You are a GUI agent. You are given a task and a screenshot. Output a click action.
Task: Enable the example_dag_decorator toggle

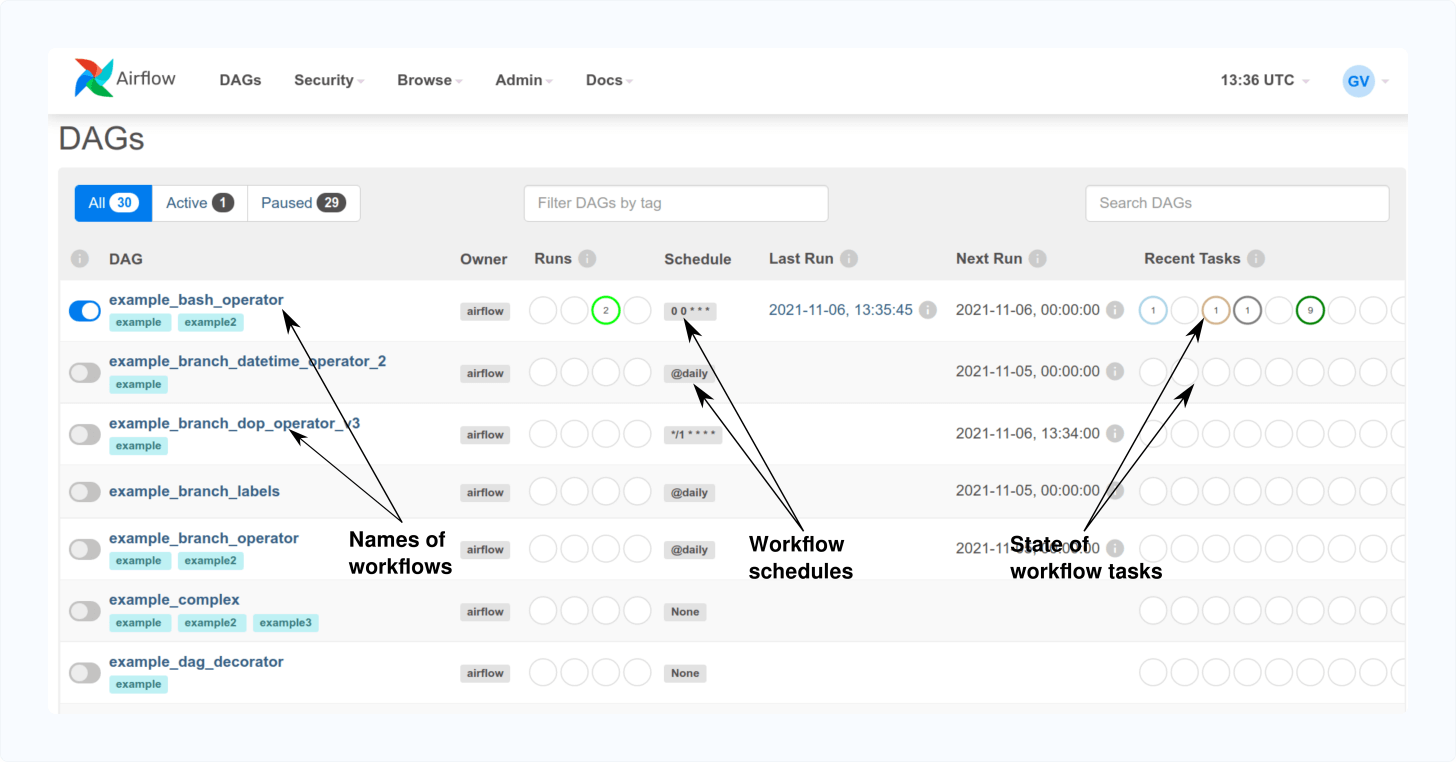(x=85, y=673)
